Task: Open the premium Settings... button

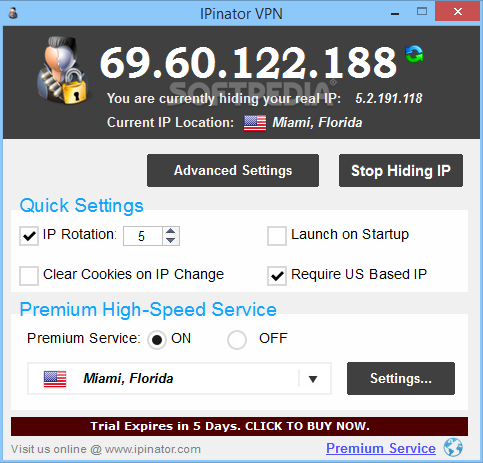Action: tap(401, 378)
